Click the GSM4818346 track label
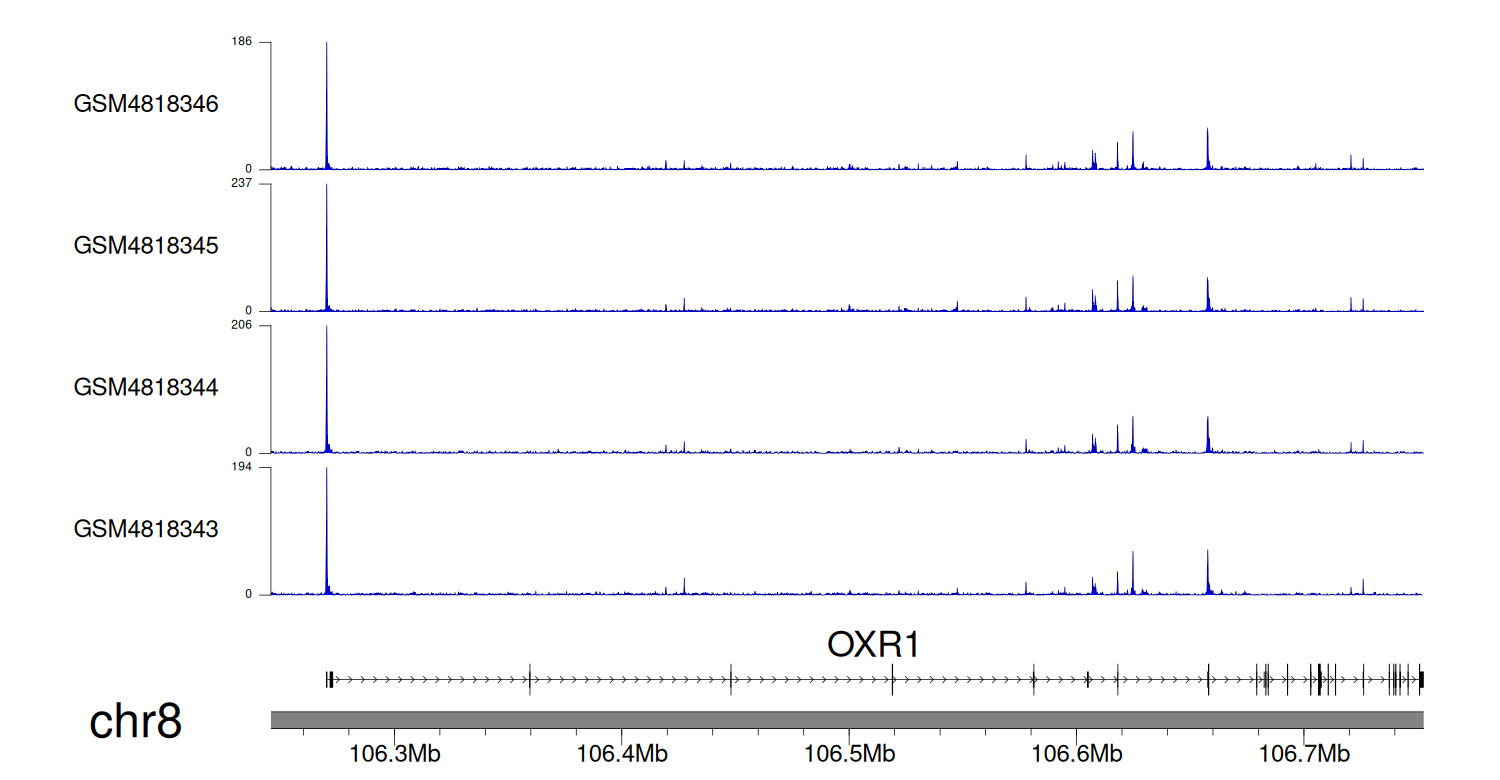Screen dimensions: 1500x780 pos(146,104)
